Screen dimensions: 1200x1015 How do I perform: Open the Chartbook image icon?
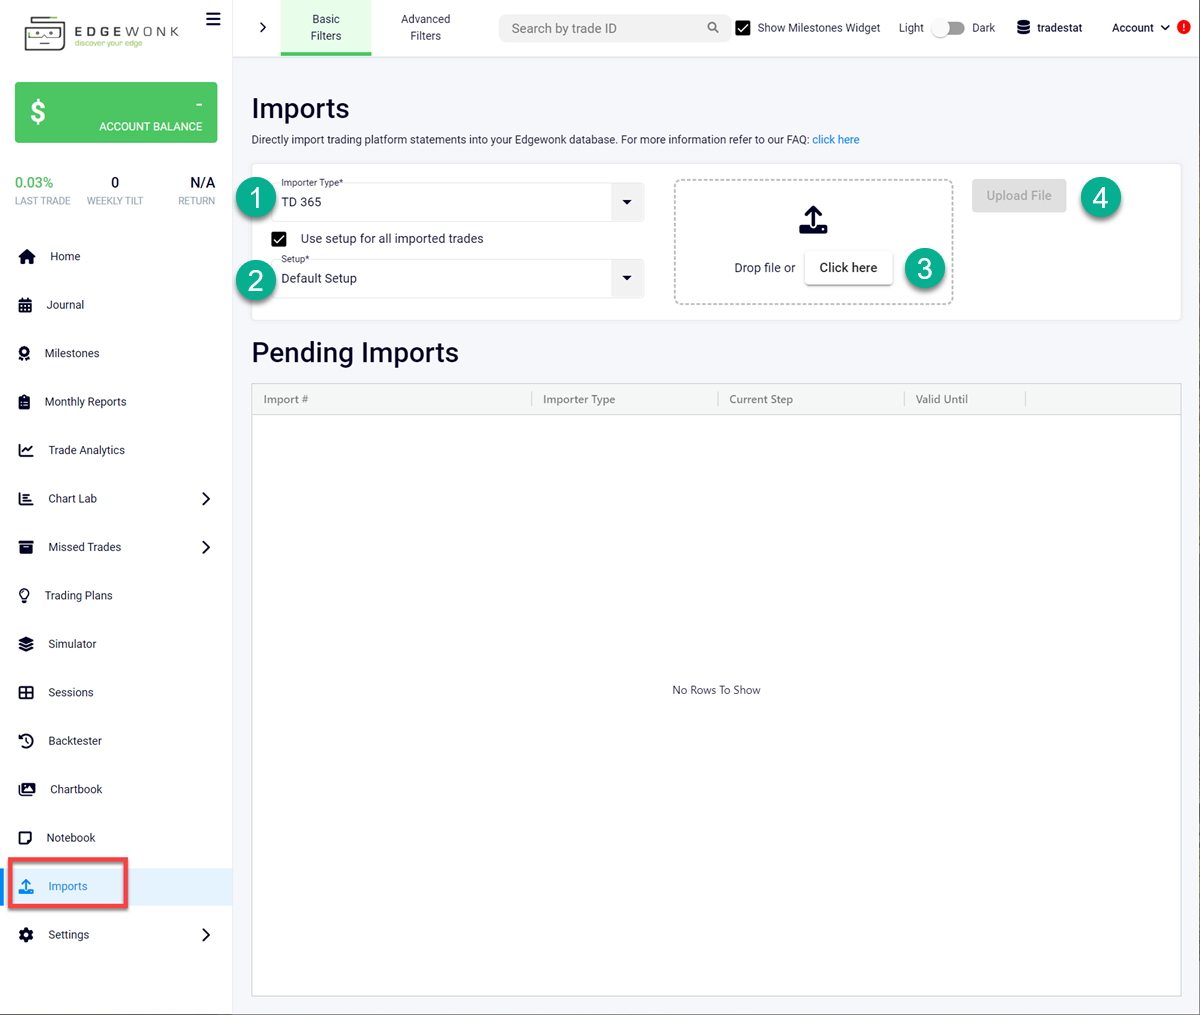(27, 789)
